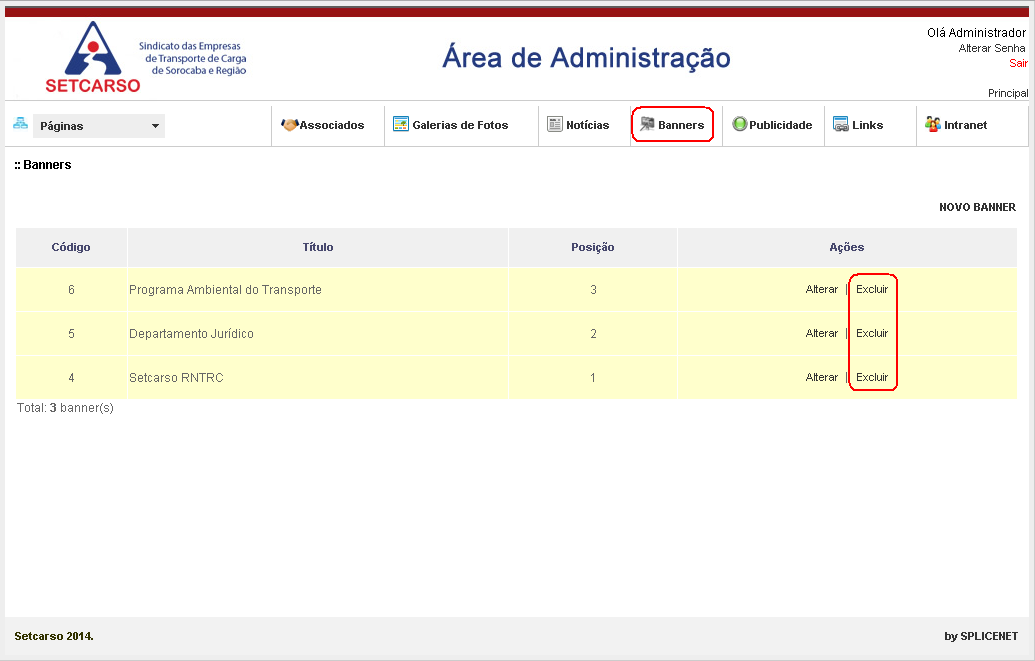Create a new banner with NOVO BANNER
This screenshot has height=661, width=1035.
978,207
